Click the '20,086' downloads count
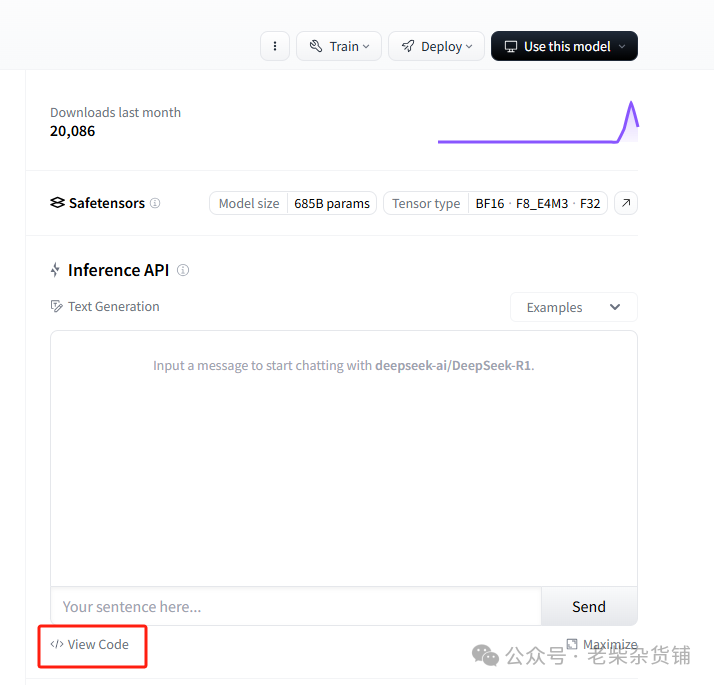Viewport: 714px width, 685px height. [72, 131]
